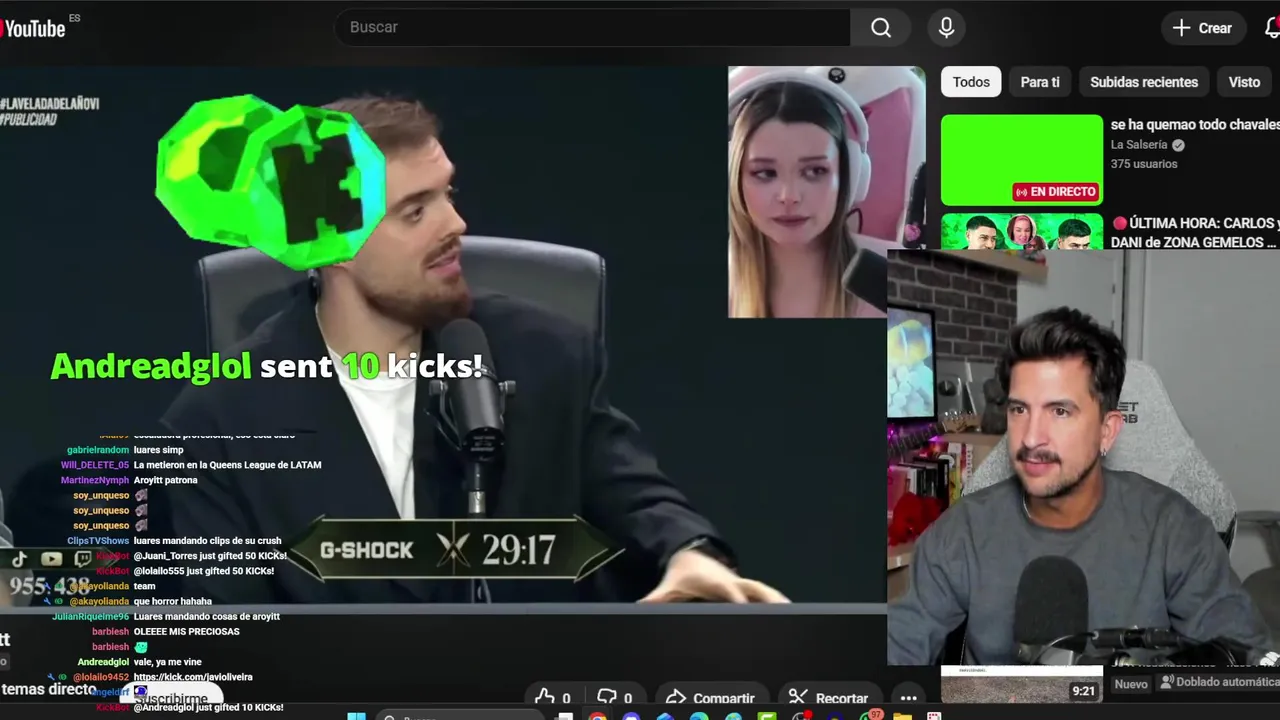The height and width of the screenshot is (720, 1280).
Task: Click the verified badge beside La Salsería
Action: coord(1178,145)
